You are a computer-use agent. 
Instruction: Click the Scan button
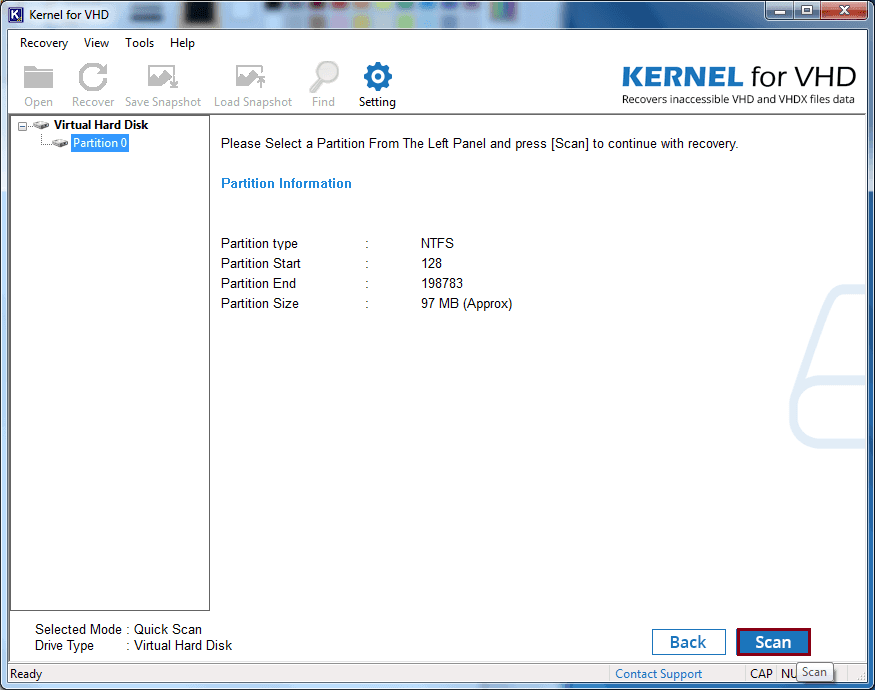773,642
